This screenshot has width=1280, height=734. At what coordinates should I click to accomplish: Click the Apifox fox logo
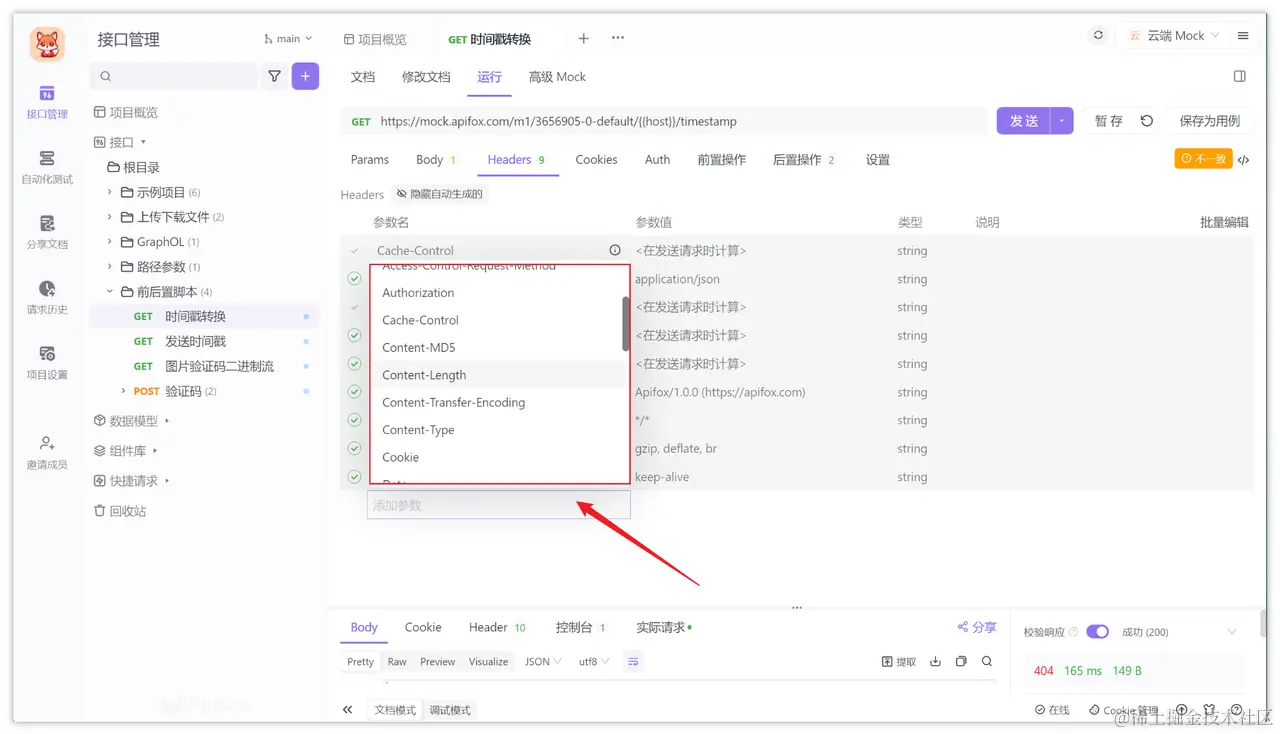(47, 43)
